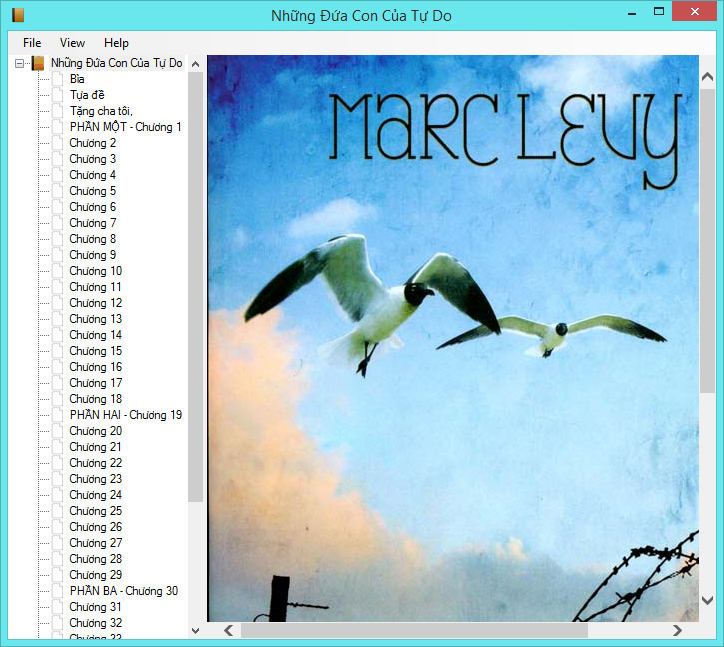Open PHẦN MỘT - Chương 1

[126, 127]
